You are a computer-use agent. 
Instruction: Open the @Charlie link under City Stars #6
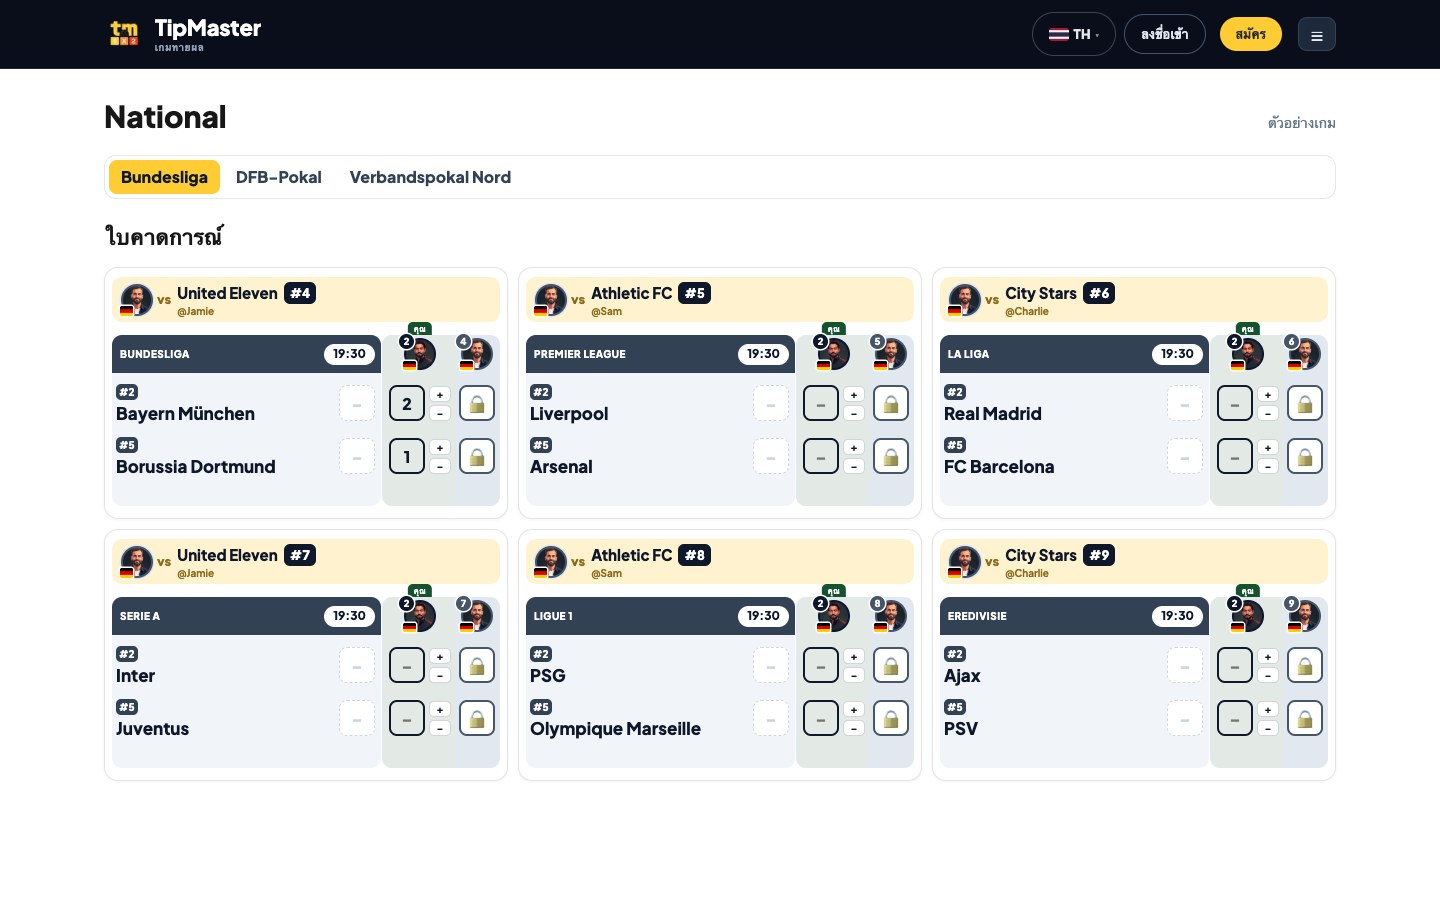(1027, 311)
